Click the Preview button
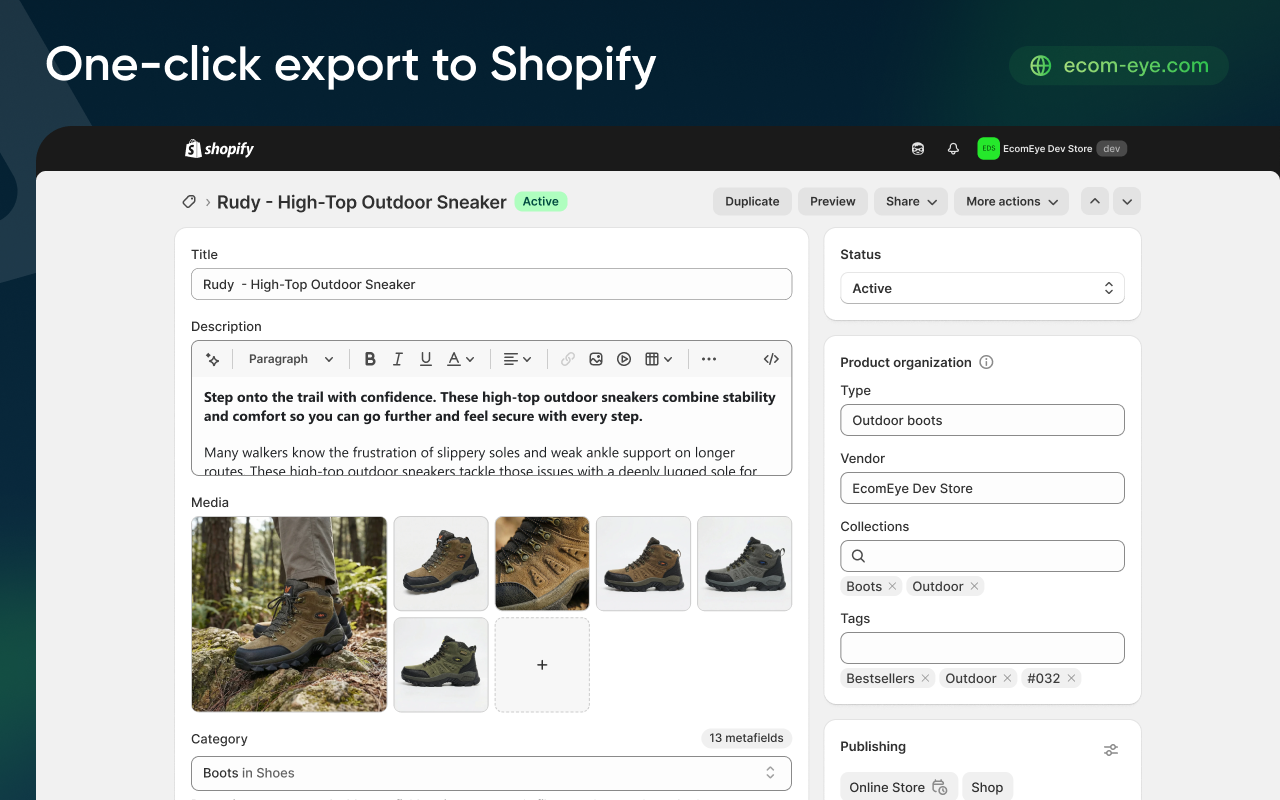 click(x=833, y=201)
